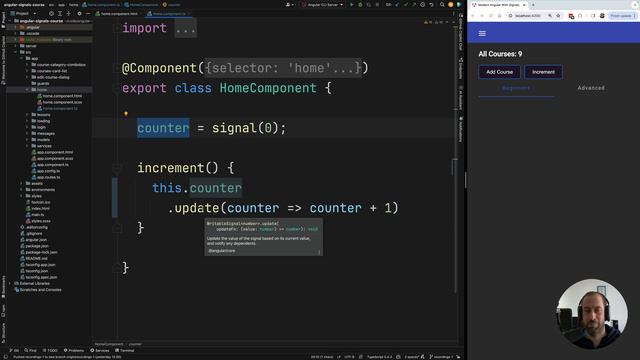Viewport: 640px width, 360px height.
Task: Select the Advanced tab in the web app
Action: tap(591, 88)
